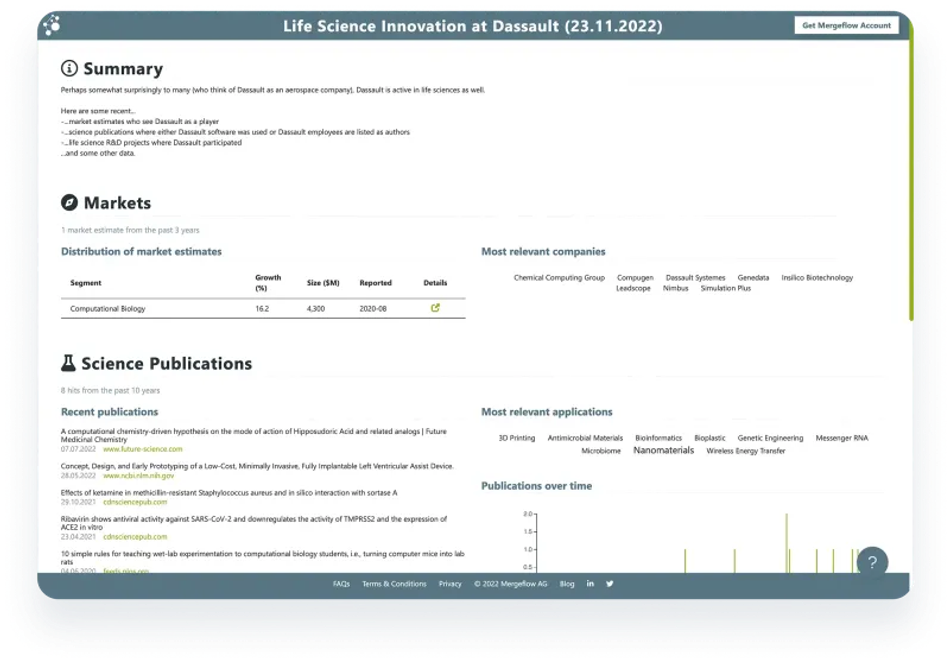Viewport: 950px width, 661px height.
Task: Select Bioinformatics application tag
Action: [x=658, y=438]
